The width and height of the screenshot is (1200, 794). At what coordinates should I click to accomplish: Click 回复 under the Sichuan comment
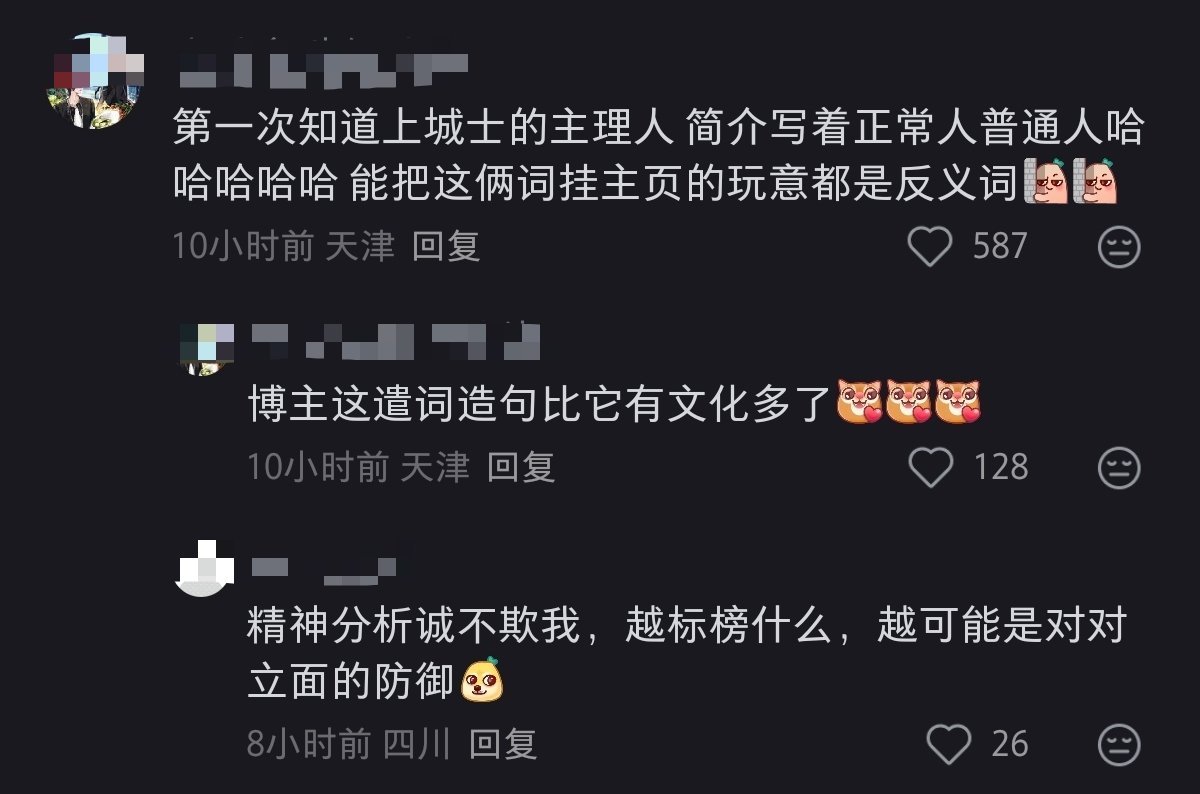503,744
